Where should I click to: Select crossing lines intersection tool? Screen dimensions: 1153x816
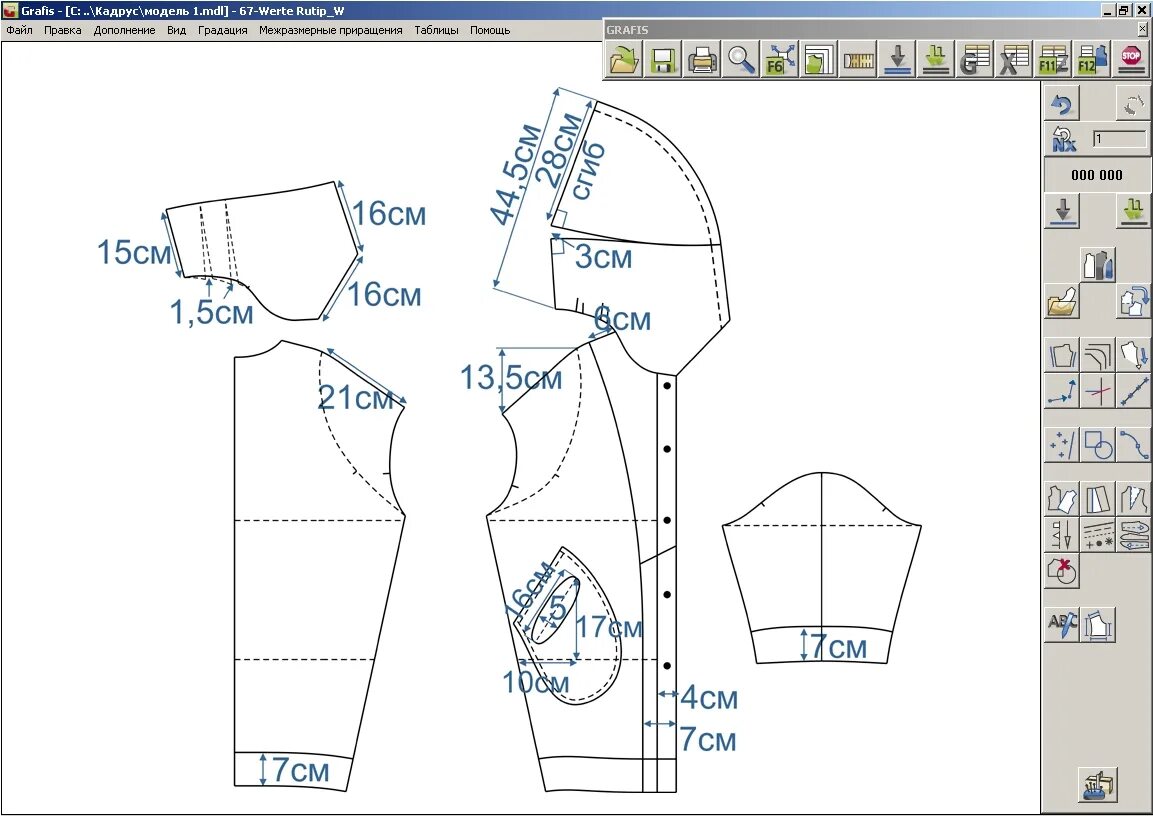(x=1098, y=391)
